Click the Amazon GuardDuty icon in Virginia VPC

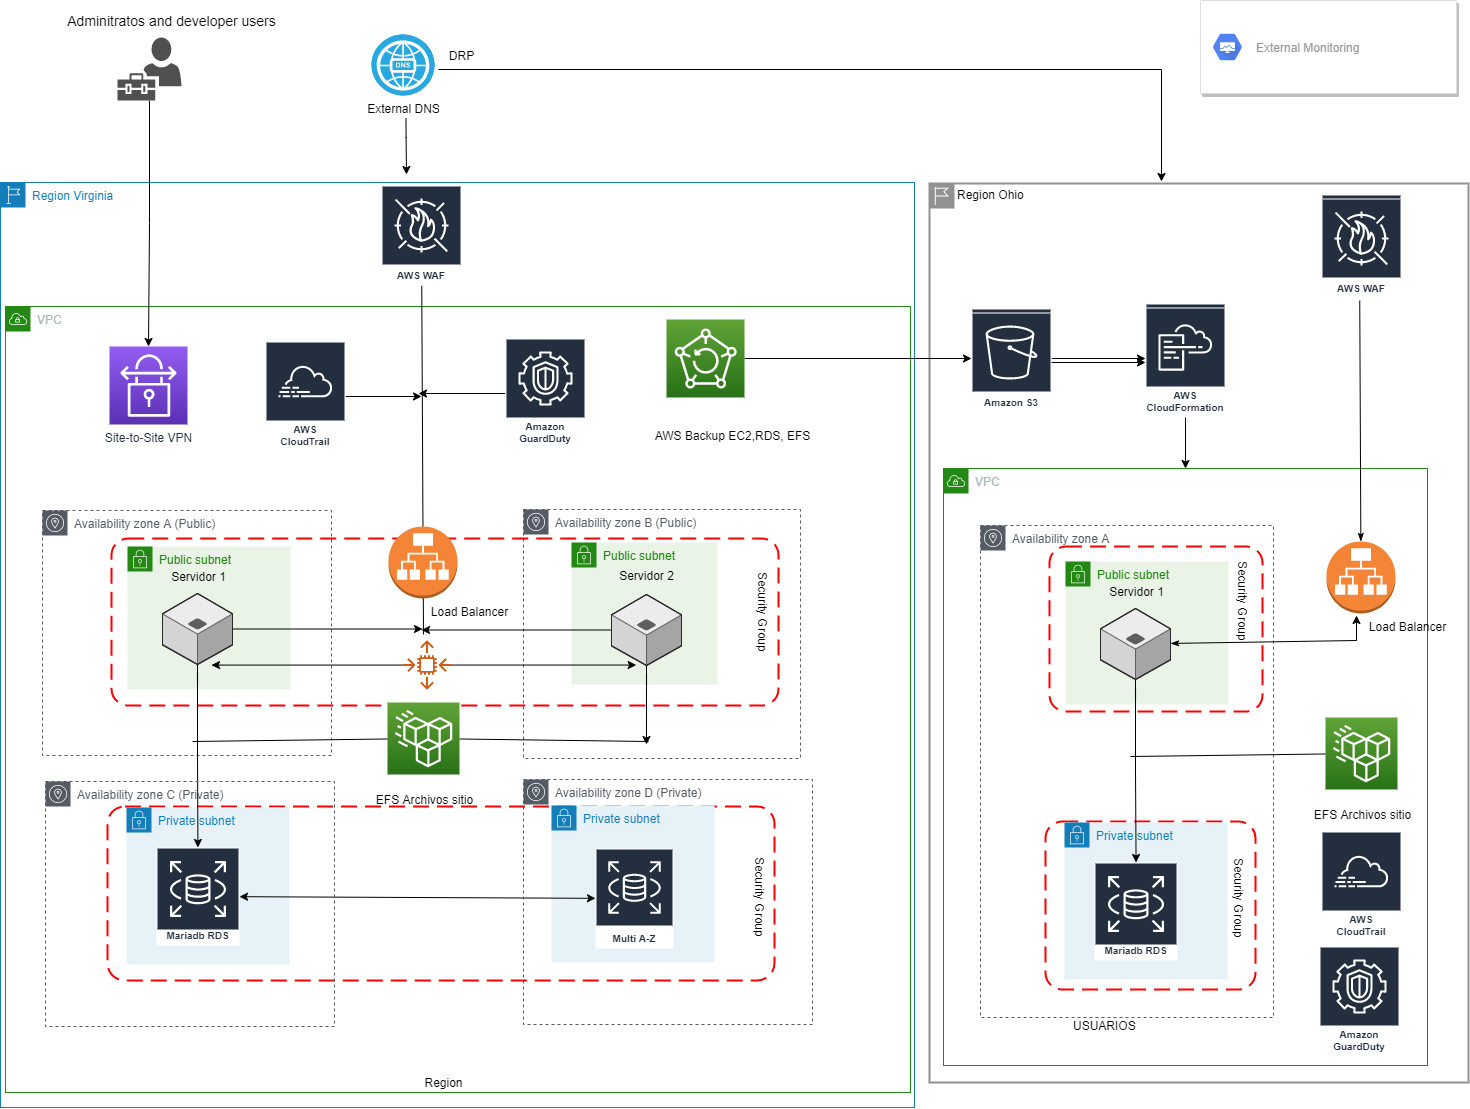tap(545, 379)
